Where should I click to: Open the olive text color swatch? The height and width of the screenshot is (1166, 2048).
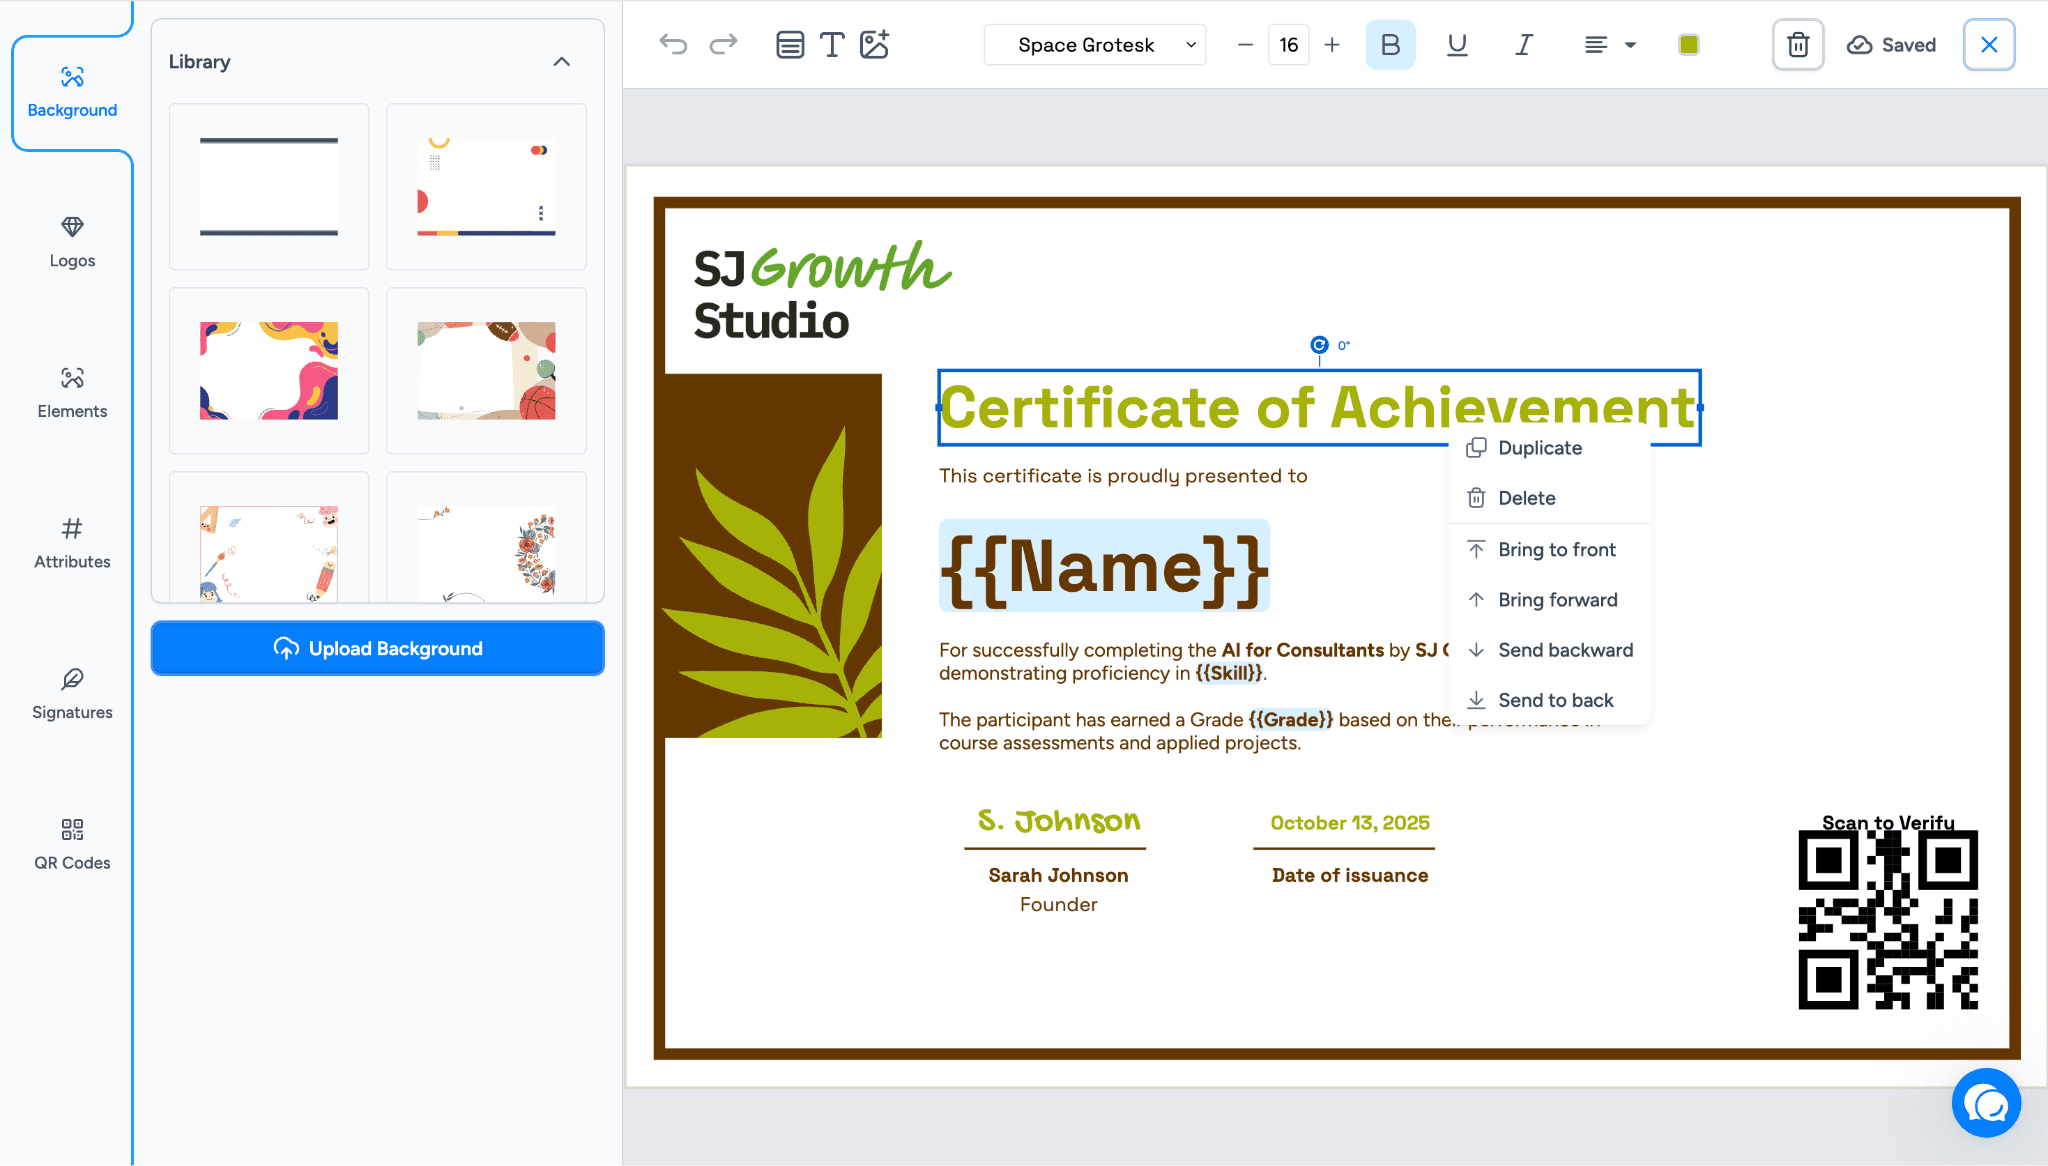pyautogui.click(x=1689, y=45)
